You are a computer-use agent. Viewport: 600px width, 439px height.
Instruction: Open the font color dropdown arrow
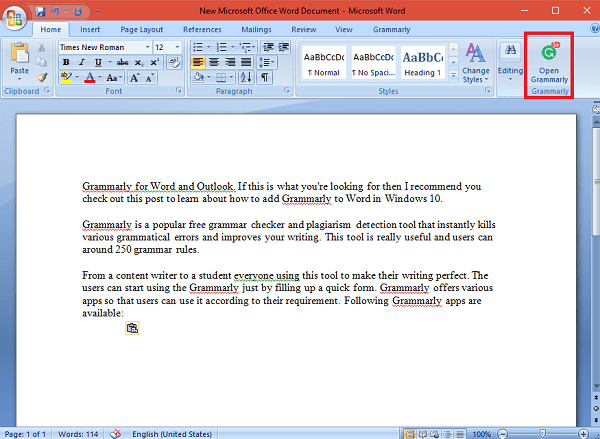100,77
